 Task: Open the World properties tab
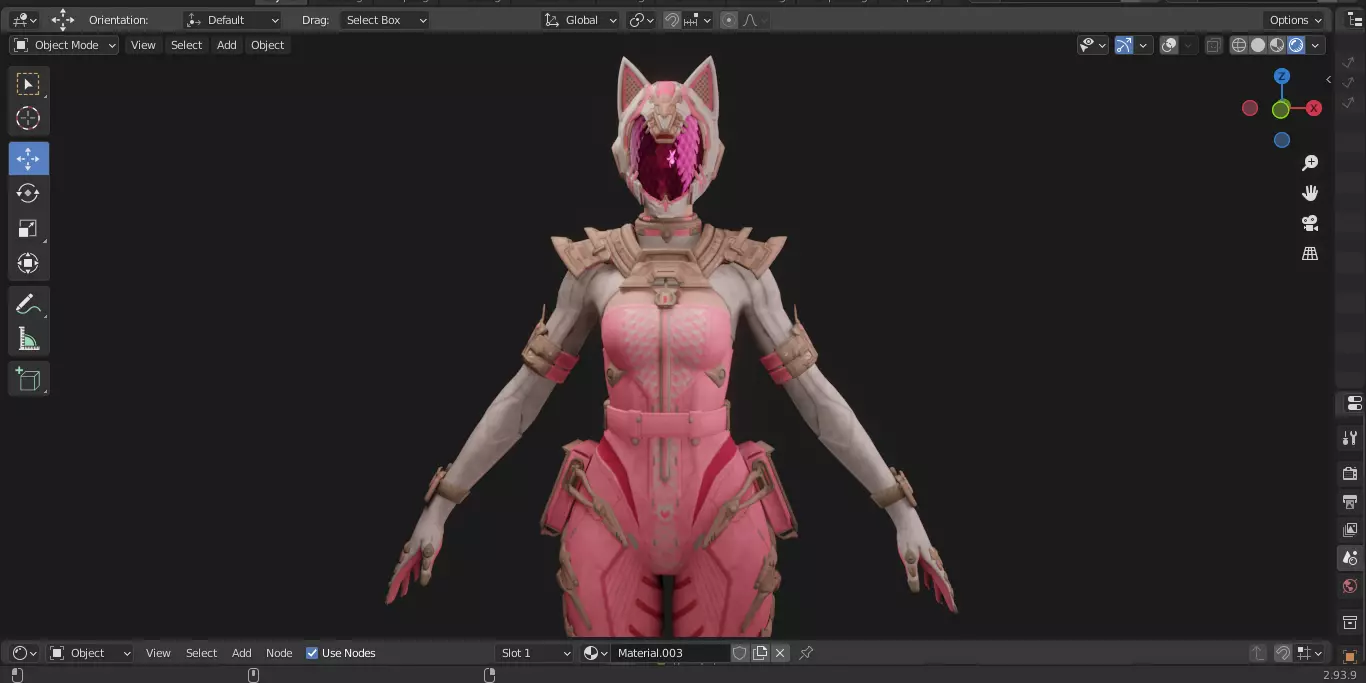pyautogui.click(x=1350, y=586)
